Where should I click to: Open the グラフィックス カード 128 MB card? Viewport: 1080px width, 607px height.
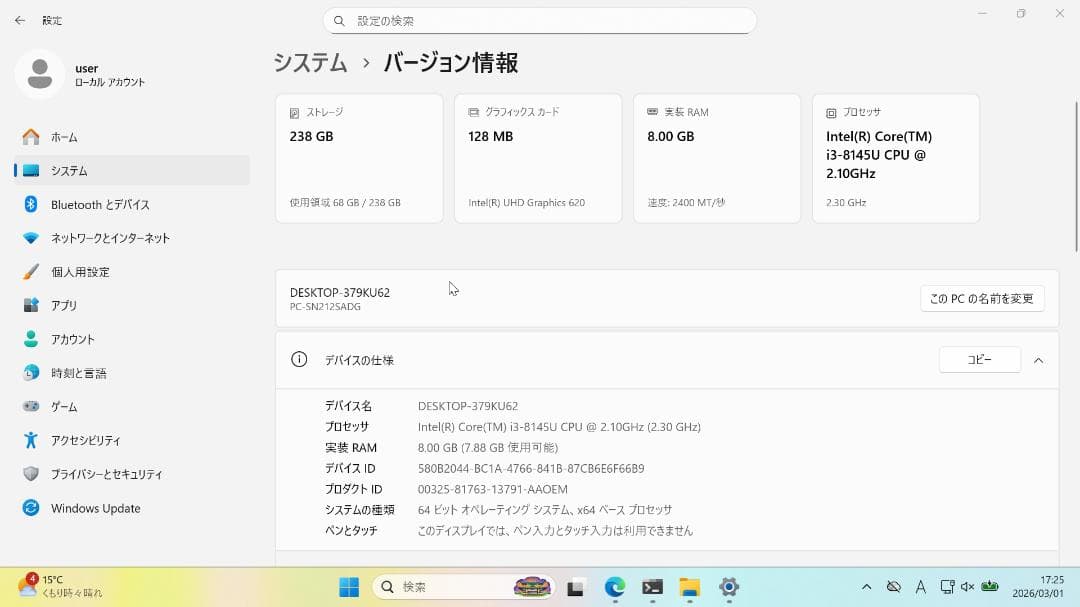coord(538,158)
